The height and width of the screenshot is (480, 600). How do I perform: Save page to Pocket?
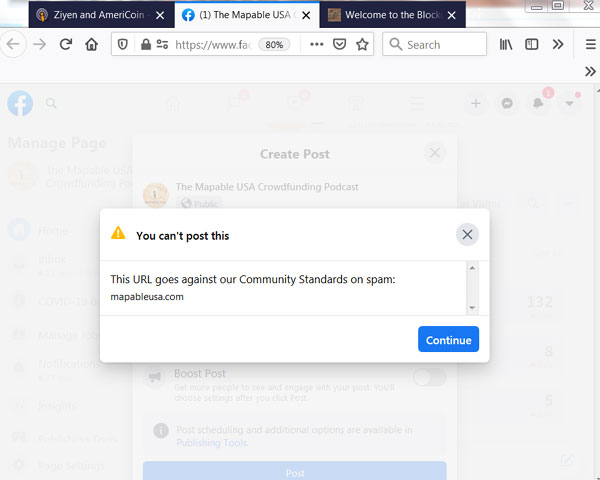click(339, 45)
